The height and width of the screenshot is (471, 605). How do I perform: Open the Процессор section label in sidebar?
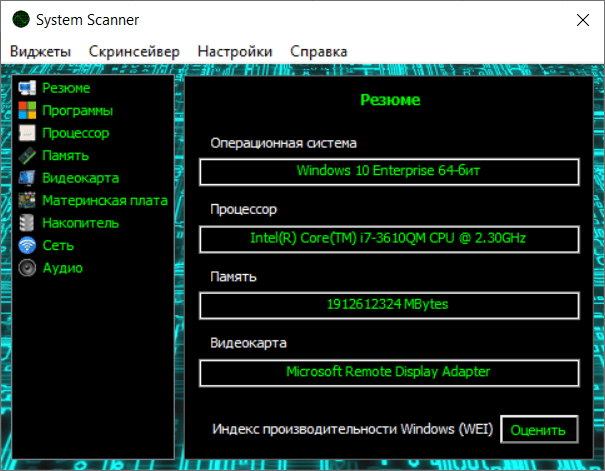[x=76, y=133]
